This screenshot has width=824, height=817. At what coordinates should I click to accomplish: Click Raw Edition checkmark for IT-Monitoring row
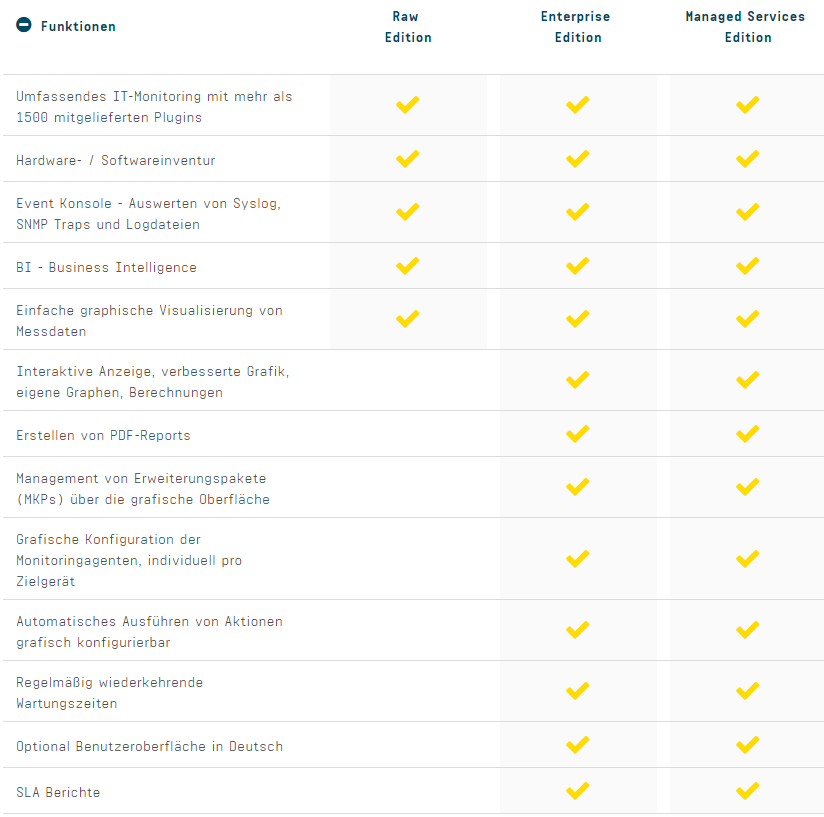pos(408,105)
